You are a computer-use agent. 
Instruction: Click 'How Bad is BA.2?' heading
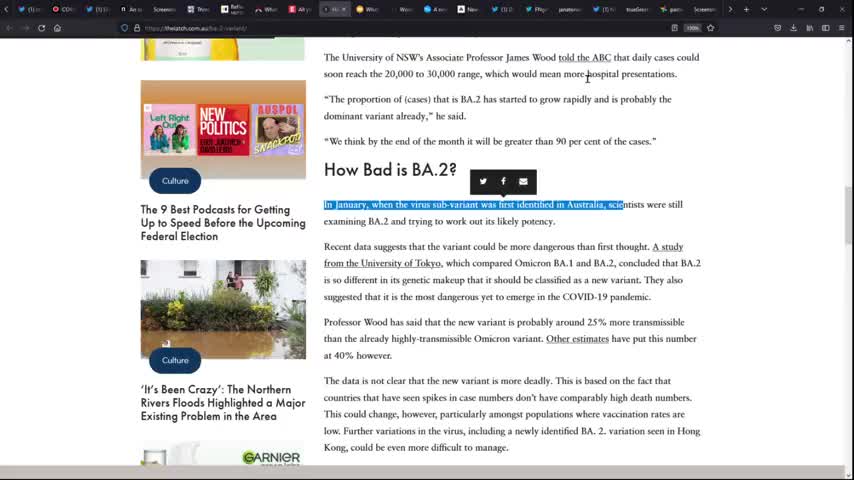tap(390, 170)
